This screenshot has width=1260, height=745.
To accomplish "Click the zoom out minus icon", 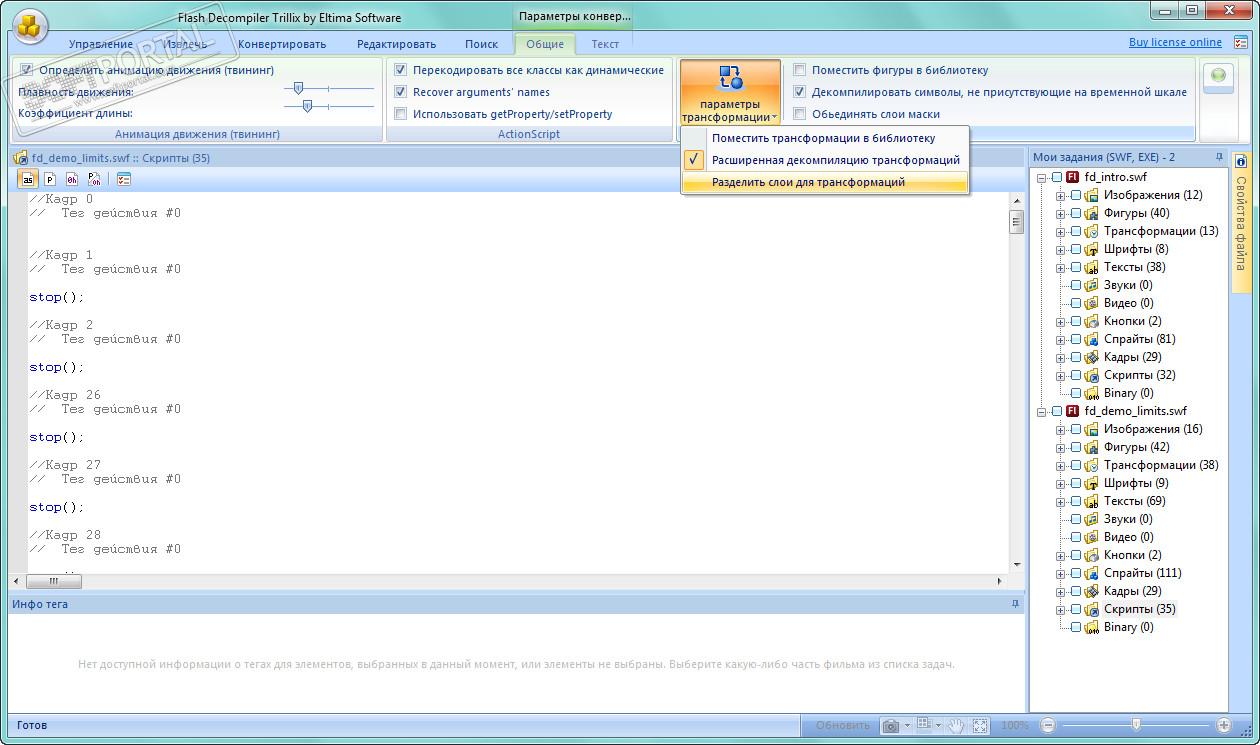I will (1048, 725).
